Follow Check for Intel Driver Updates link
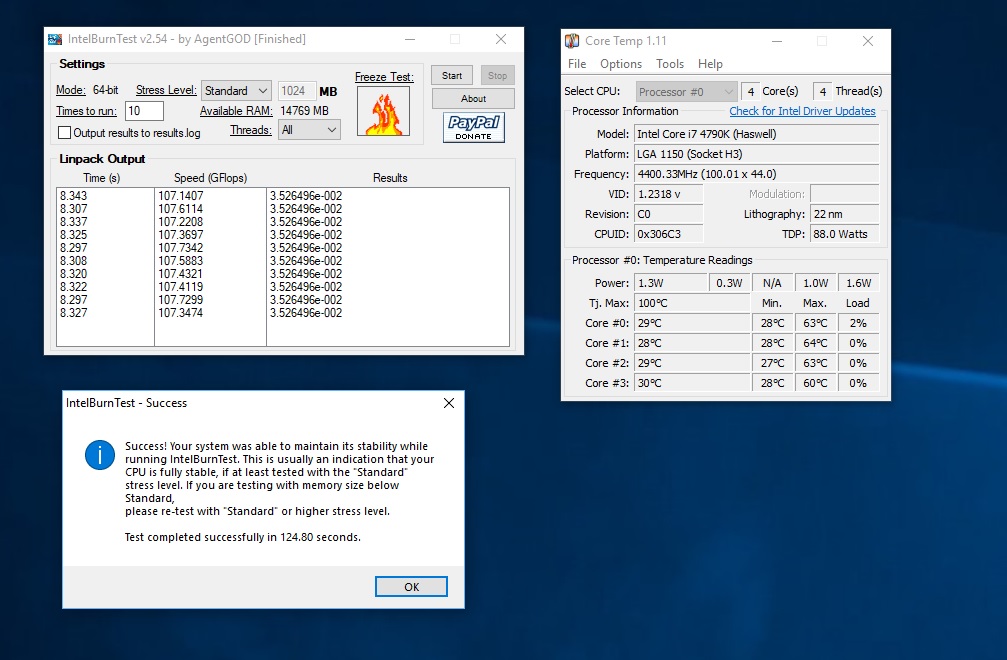 pyautogui.click(x=802, y=111)
